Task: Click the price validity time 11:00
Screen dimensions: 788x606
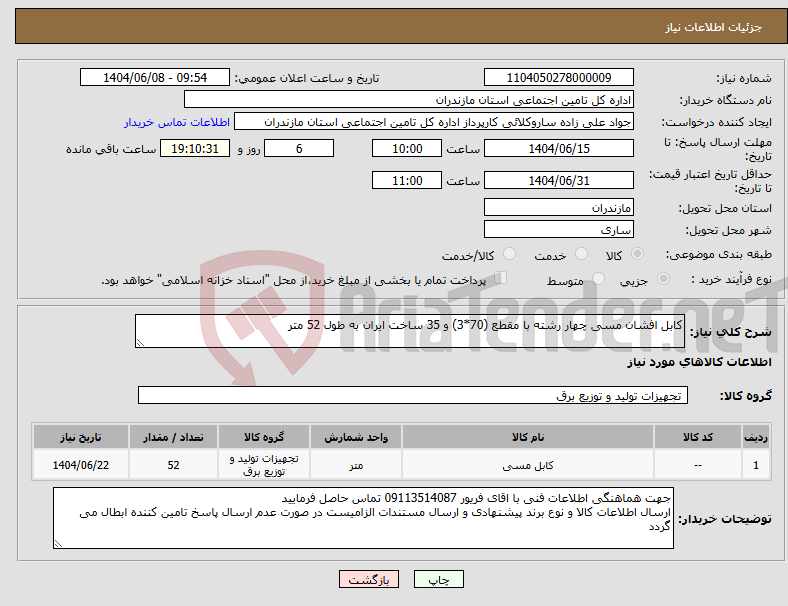Action: (407, 180)
